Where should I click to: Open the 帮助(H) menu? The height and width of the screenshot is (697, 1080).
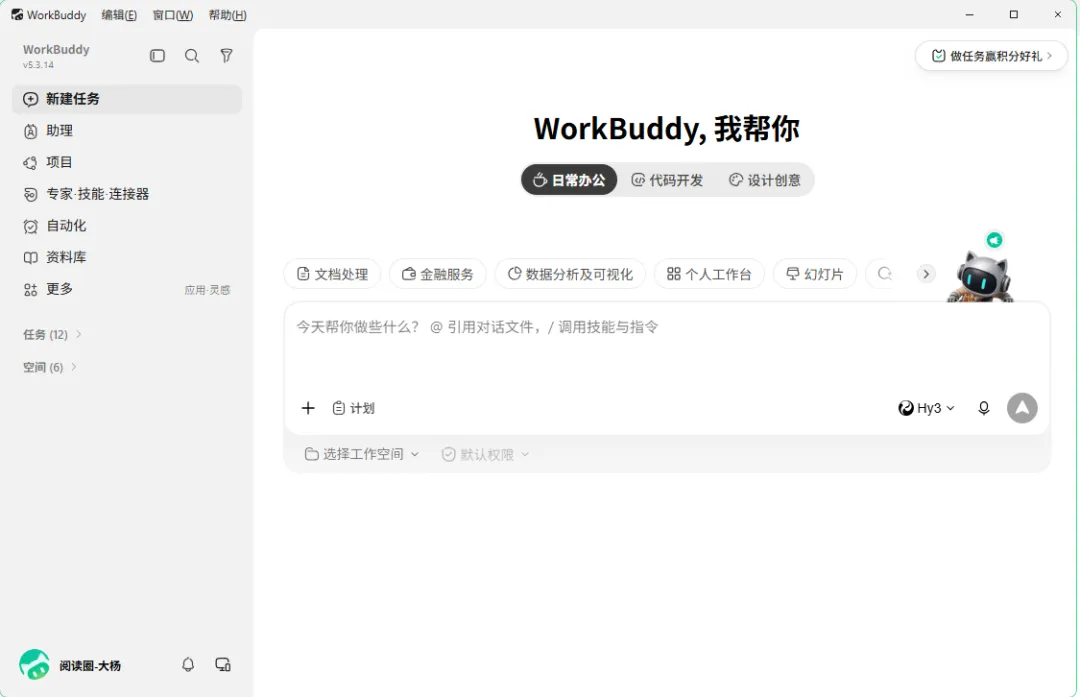tap(227, 15)
